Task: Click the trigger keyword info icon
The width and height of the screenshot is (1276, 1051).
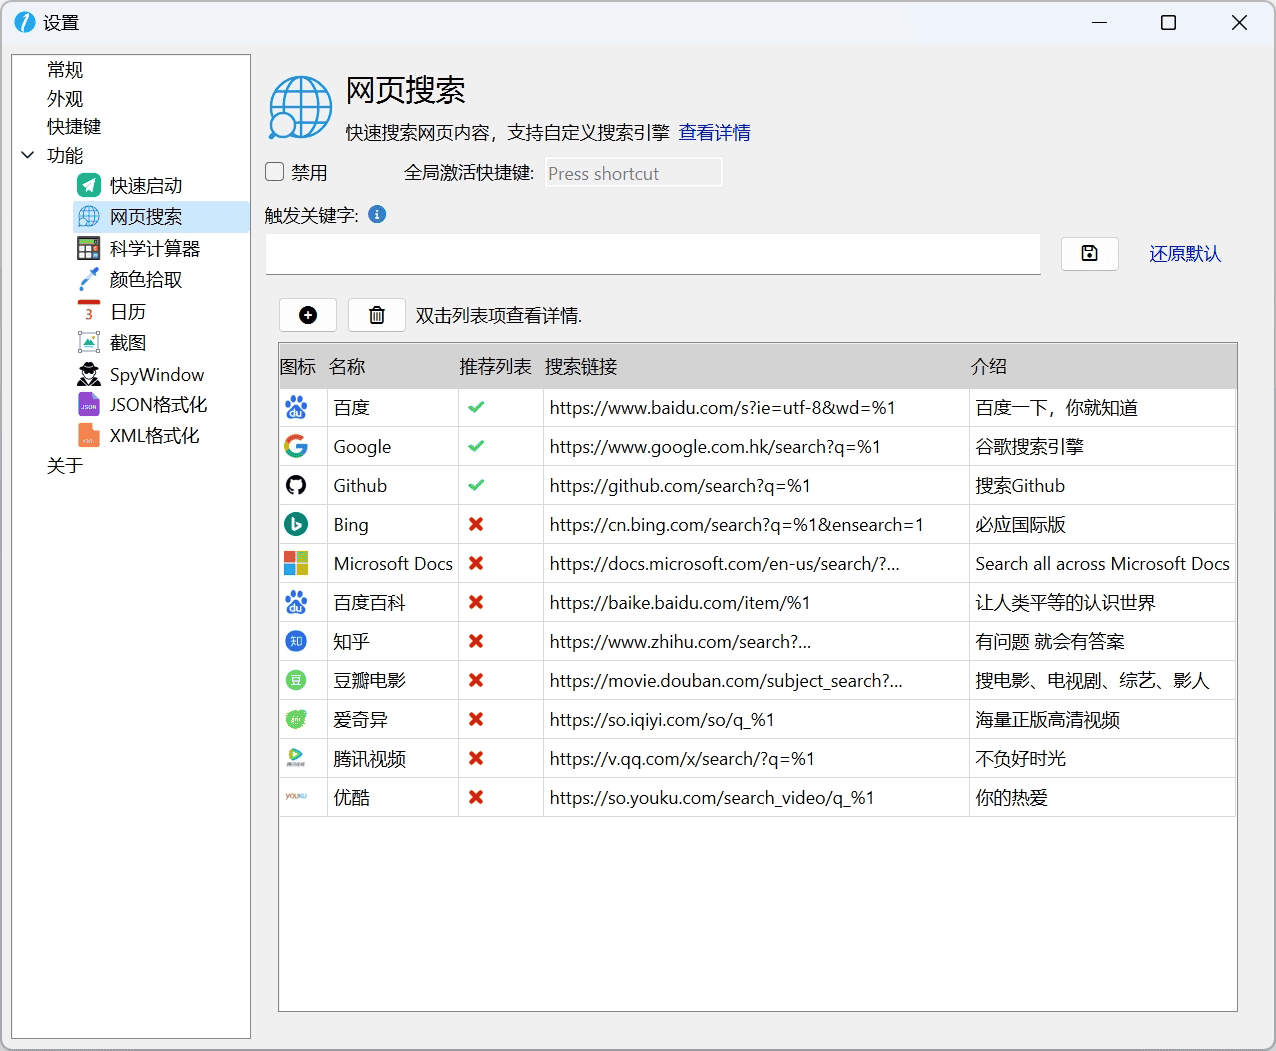Action: 377,214
